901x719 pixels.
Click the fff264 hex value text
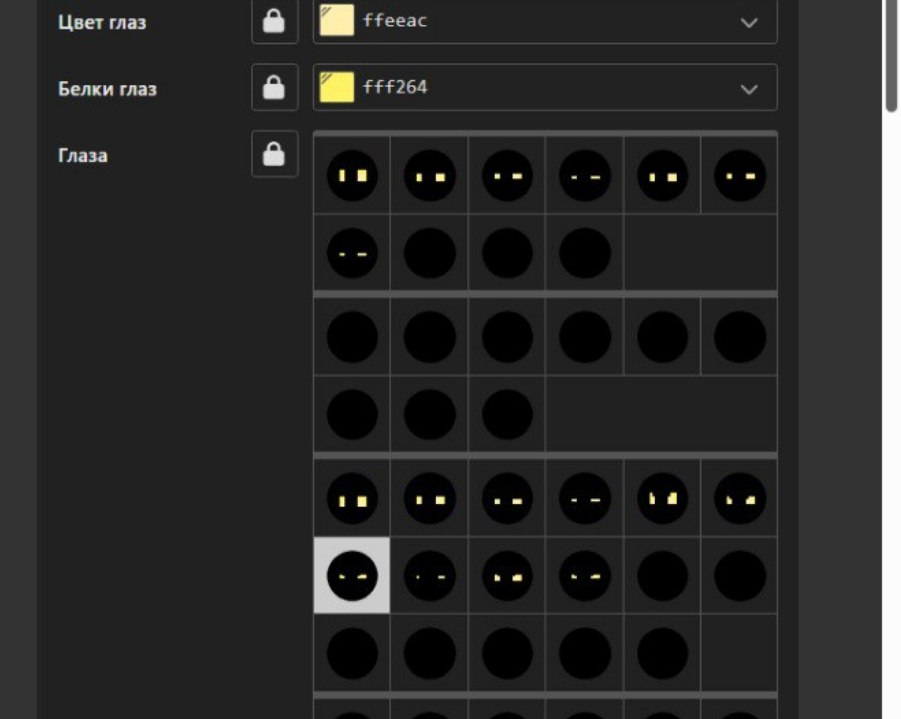coord(395,87)
